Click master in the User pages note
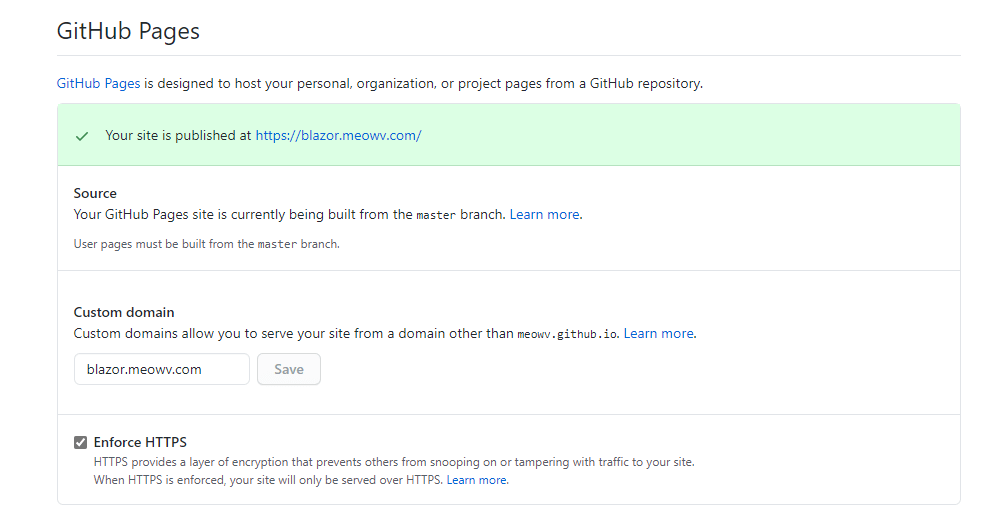1005x529 pixels. [x=277, y=244]
